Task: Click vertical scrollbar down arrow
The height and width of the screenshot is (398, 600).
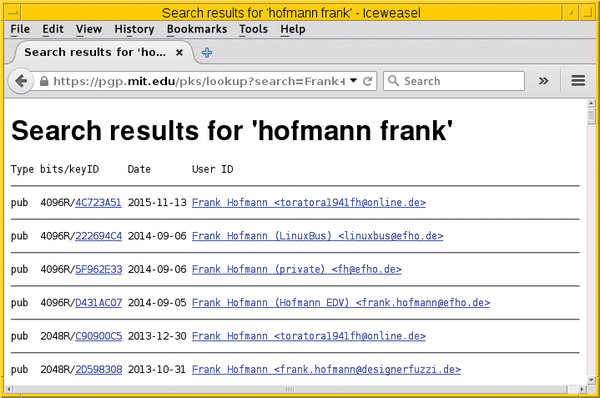Action: tap(591, 380)
